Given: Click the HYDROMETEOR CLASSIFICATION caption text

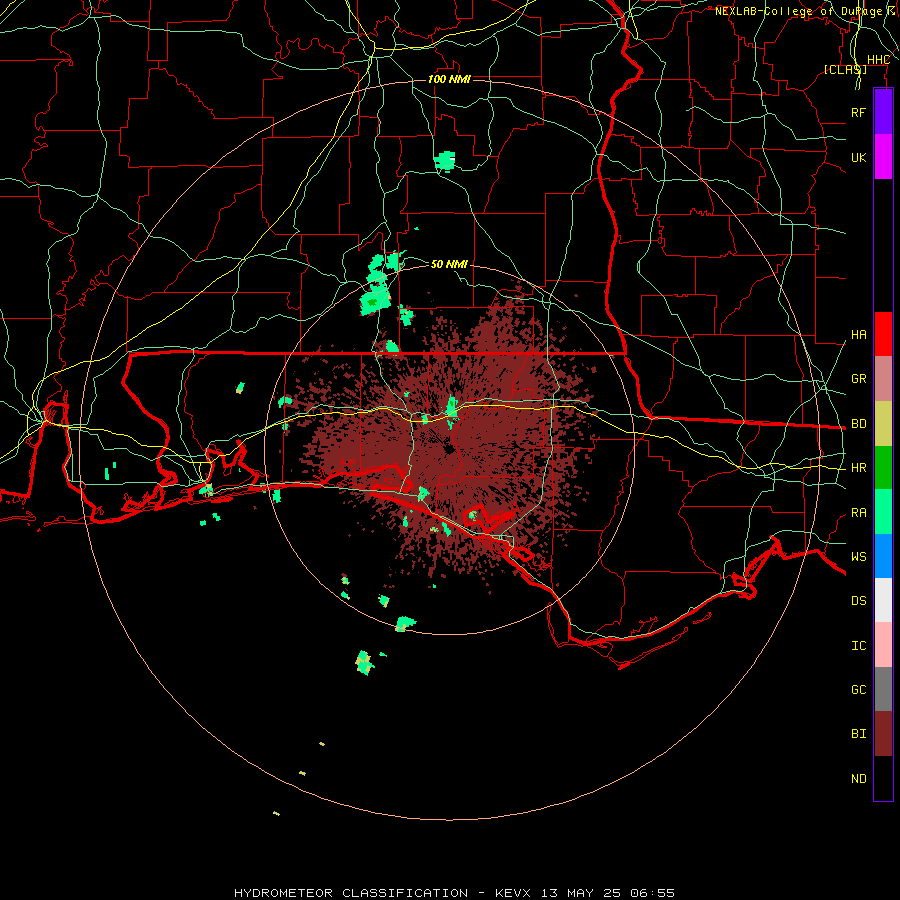Looking at the screenshot, I should [351, 893].
